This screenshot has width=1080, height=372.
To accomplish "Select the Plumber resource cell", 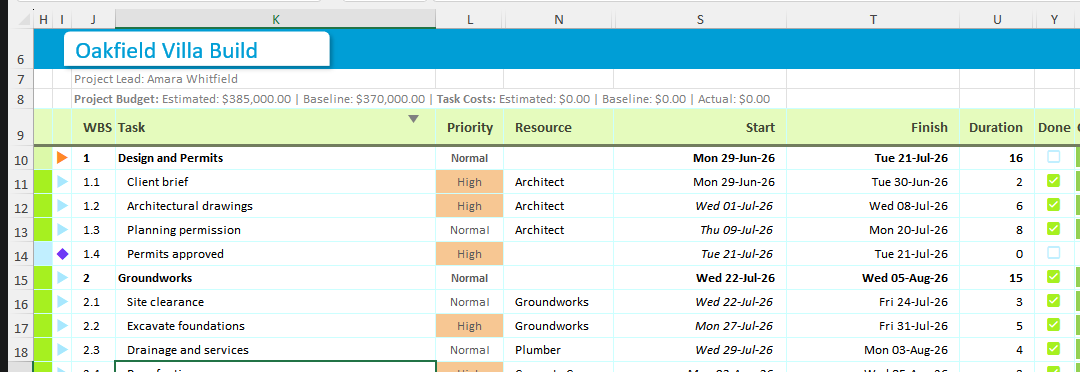I will coord(559,350).
